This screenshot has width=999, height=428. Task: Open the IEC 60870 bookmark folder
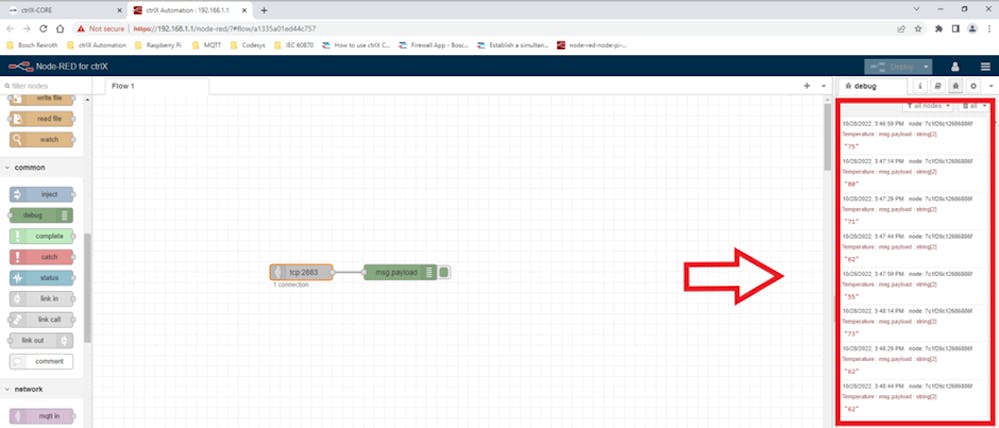coord(294,45)
